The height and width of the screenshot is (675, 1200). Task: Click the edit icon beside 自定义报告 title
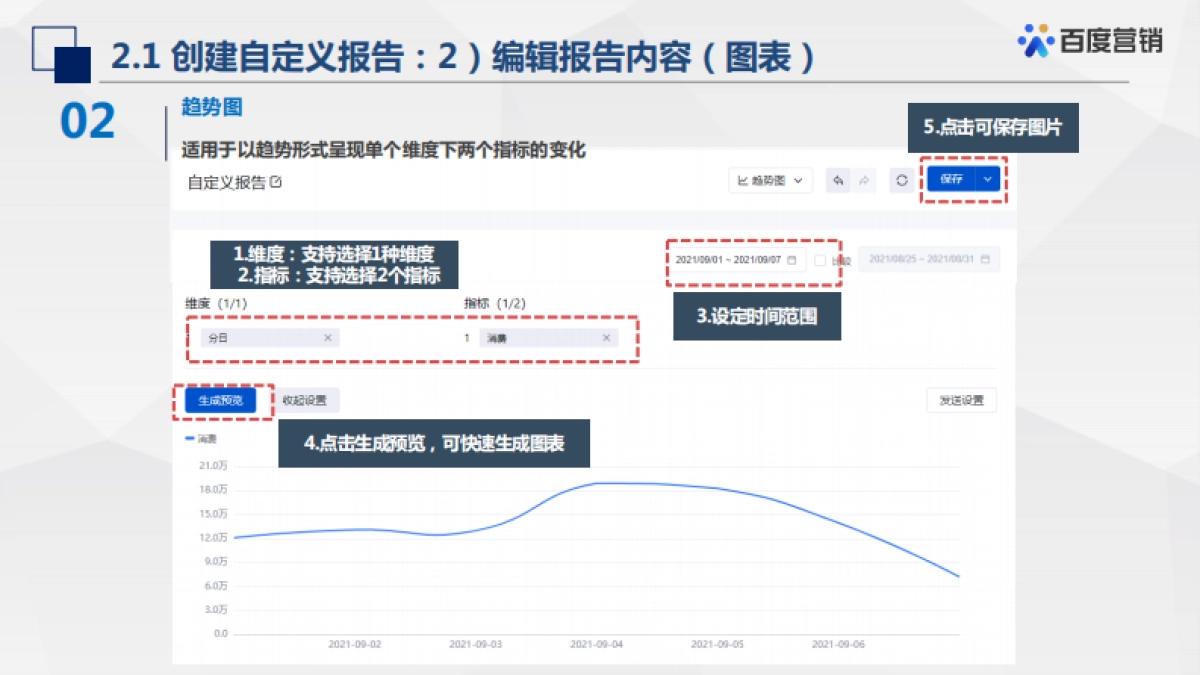276,182
